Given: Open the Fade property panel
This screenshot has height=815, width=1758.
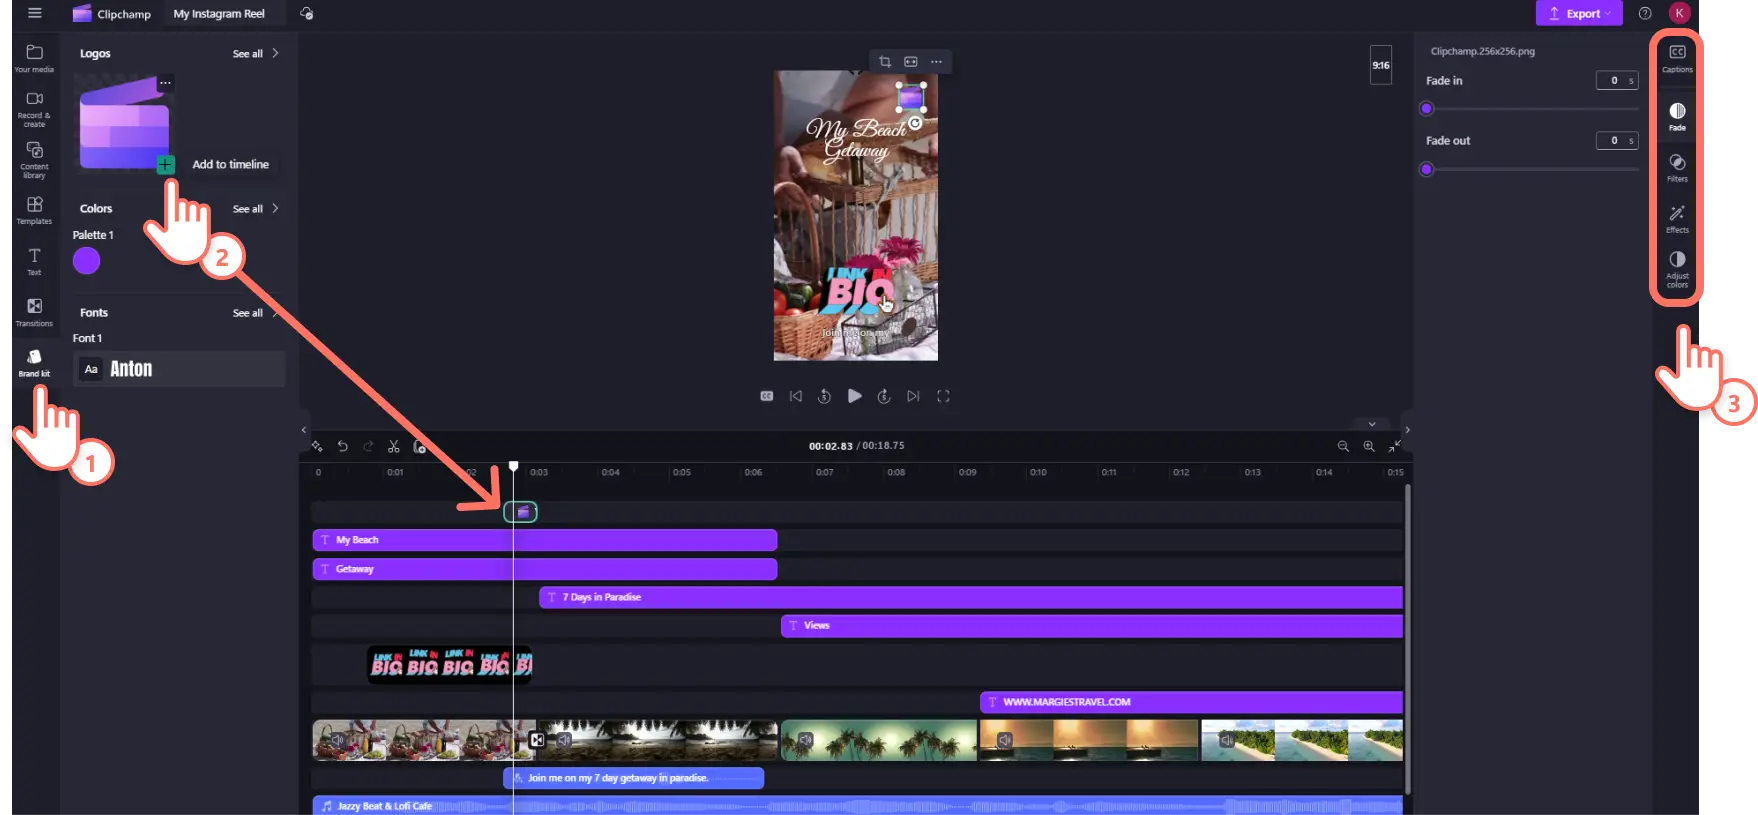Looking at the screenshot, I should (x=1678, y=116).
